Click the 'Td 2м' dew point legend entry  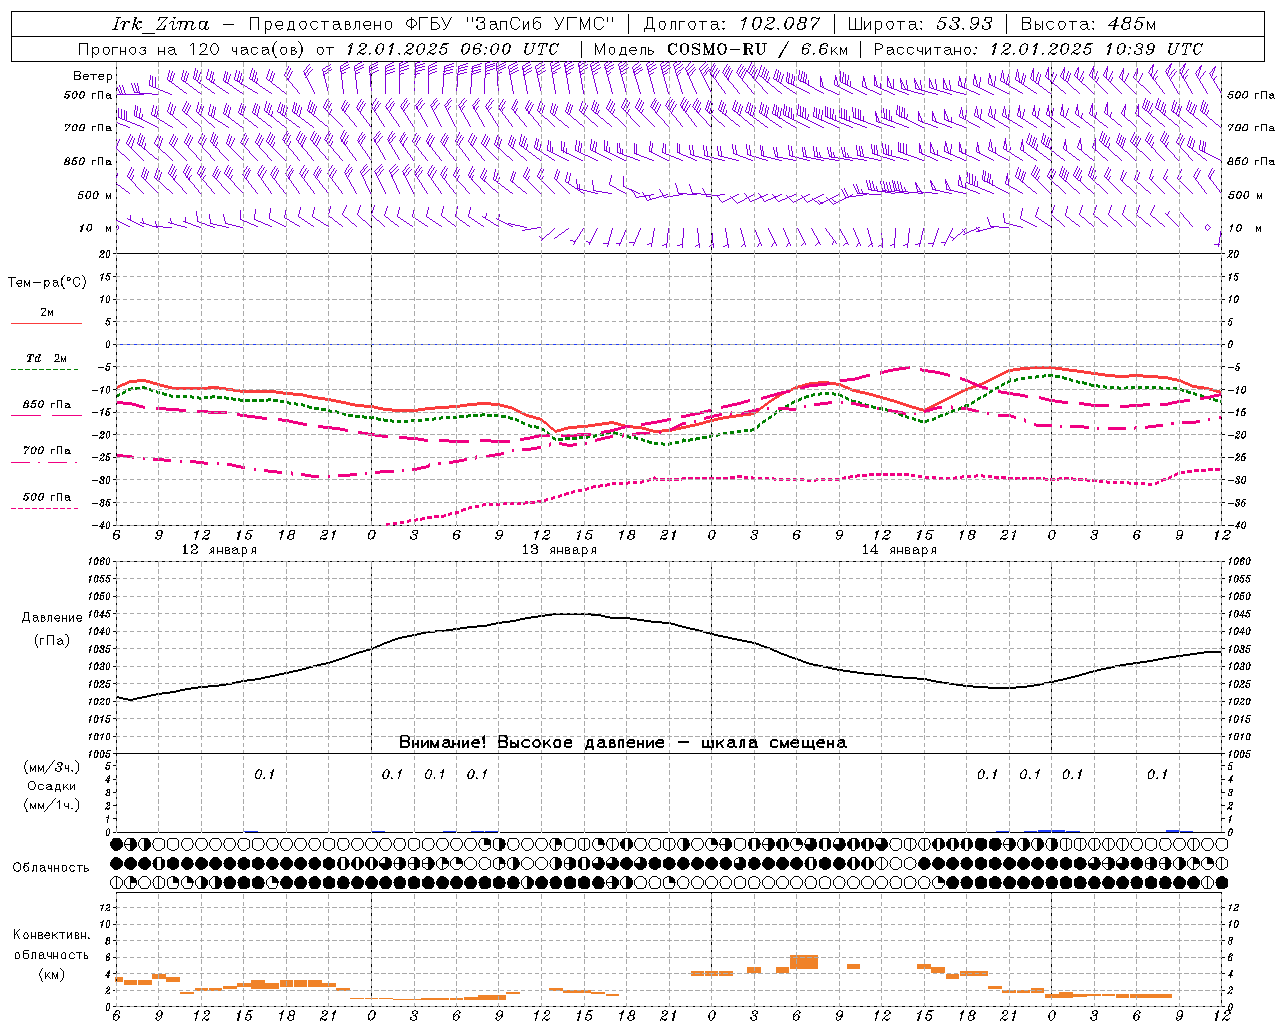pyautogui.click(x=47, y=358)
